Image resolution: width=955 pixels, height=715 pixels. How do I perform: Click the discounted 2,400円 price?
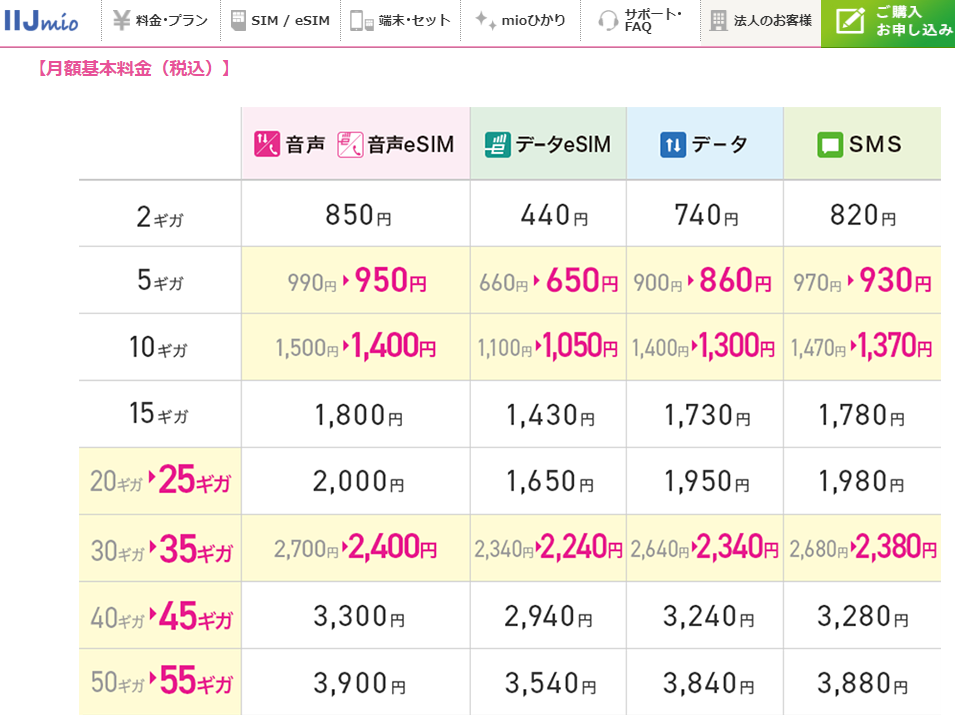click(393, 547)
